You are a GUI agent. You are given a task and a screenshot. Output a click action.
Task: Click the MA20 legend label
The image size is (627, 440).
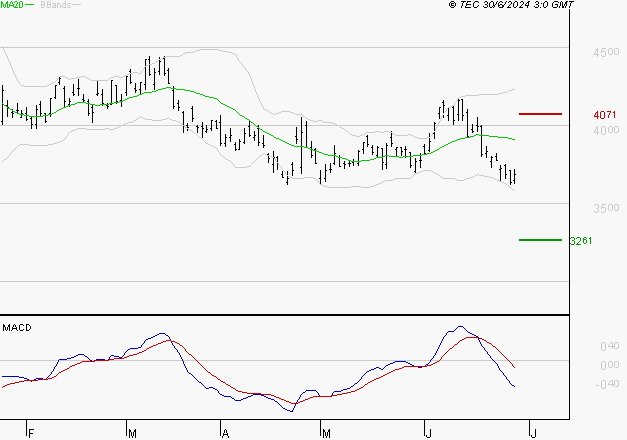12,5
